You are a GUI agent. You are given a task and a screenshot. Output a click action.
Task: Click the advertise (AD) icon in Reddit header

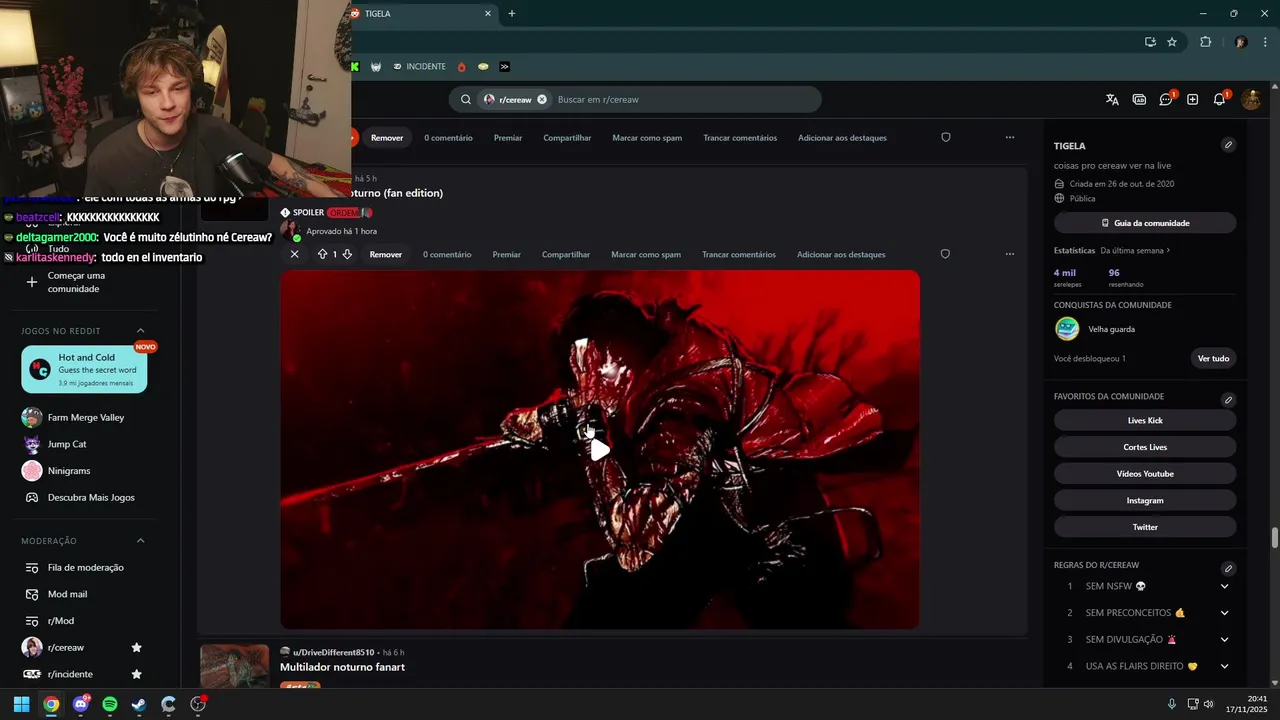tap(1139, 99)
